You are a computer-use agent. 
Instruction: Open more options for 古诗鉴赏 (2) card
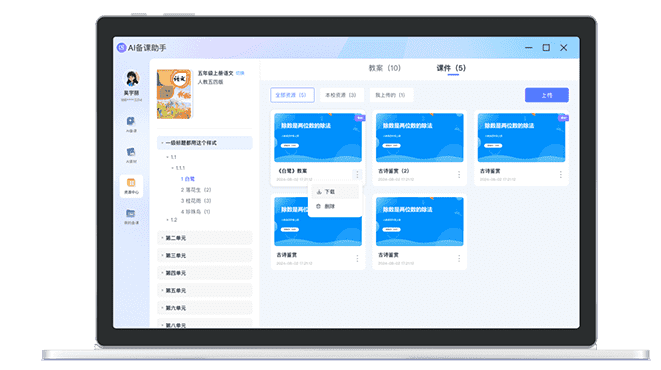459,174
